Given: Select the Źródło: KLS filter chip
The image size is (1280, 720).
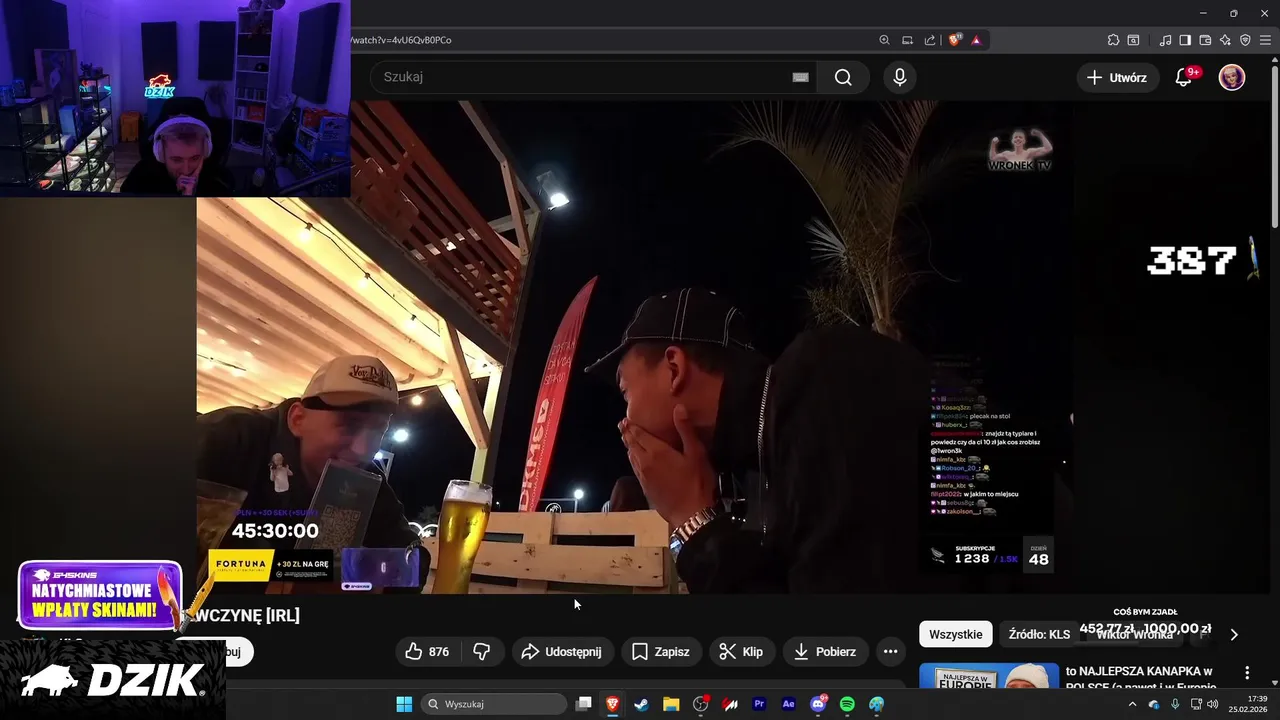Looking at the screenshot, I should tap(1039, 634).
